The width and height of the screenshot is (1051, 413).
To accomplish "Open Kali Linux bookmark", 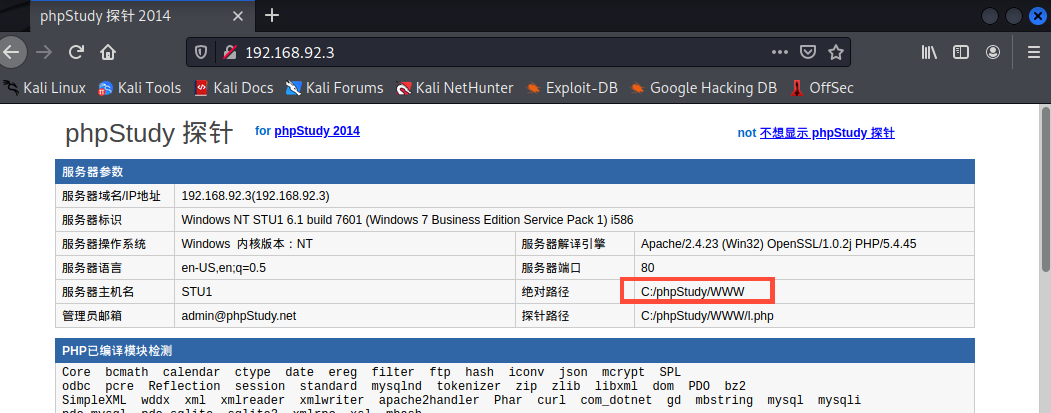I will [x=45, y=88].
